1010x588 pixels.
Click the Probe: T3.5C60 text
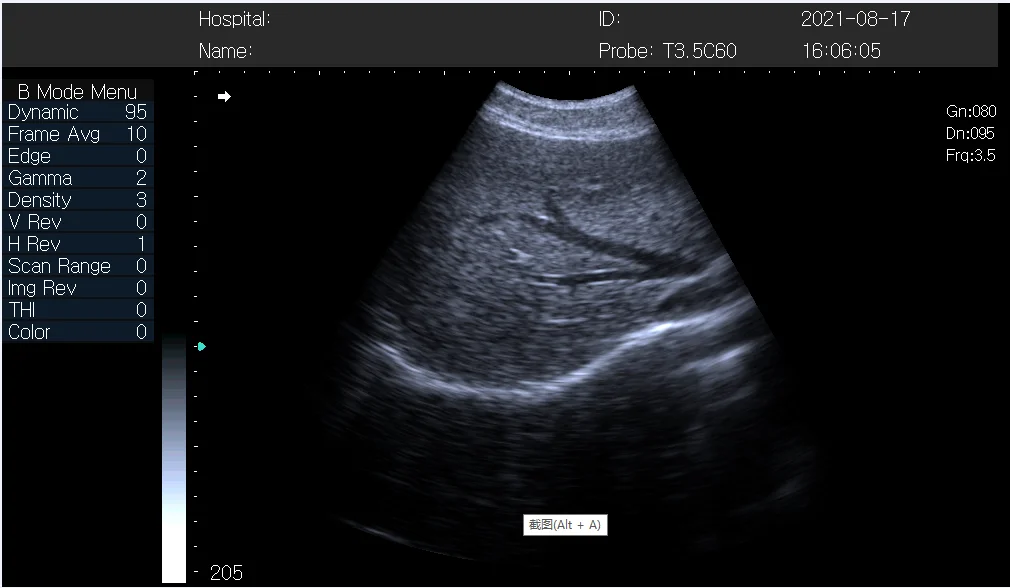pyautogui.click(x=667, y=51)
